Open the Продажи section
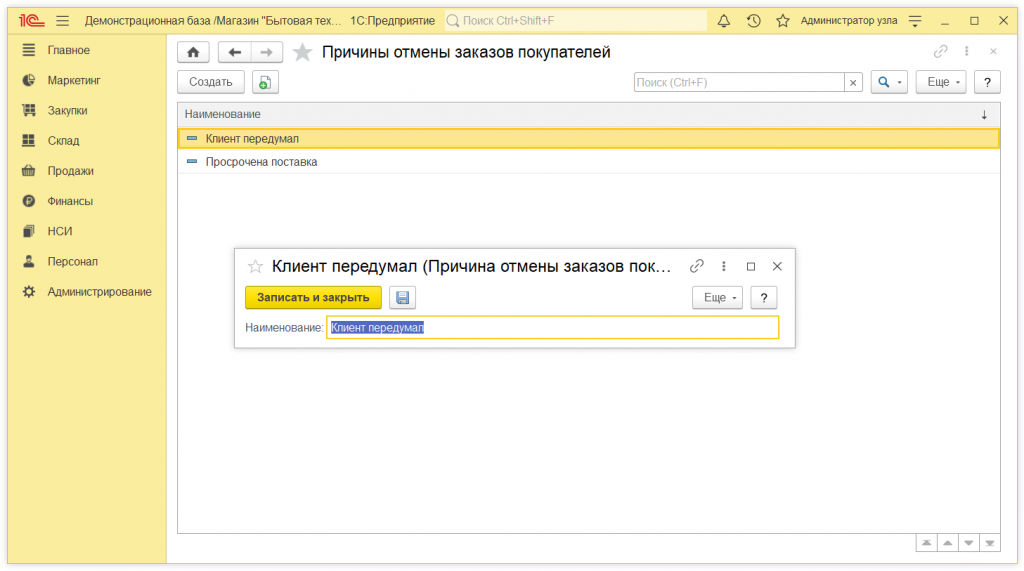 tap(70, 171)
